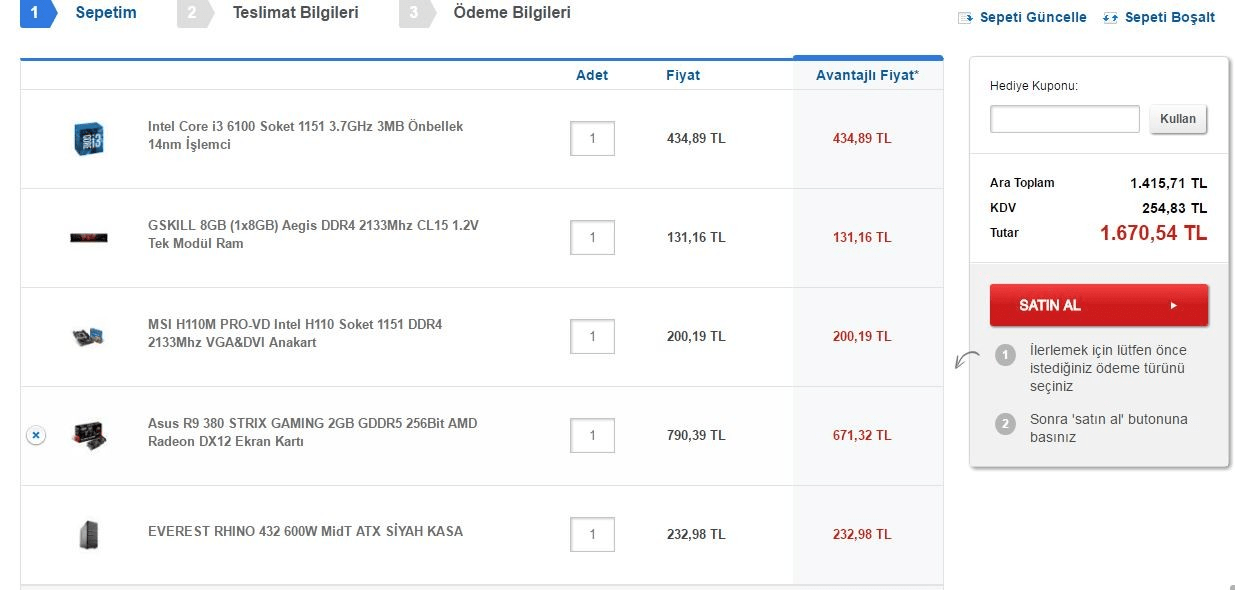Click the quantity box for GSKILL RAM
The image size is (1235, 590).
592,237
